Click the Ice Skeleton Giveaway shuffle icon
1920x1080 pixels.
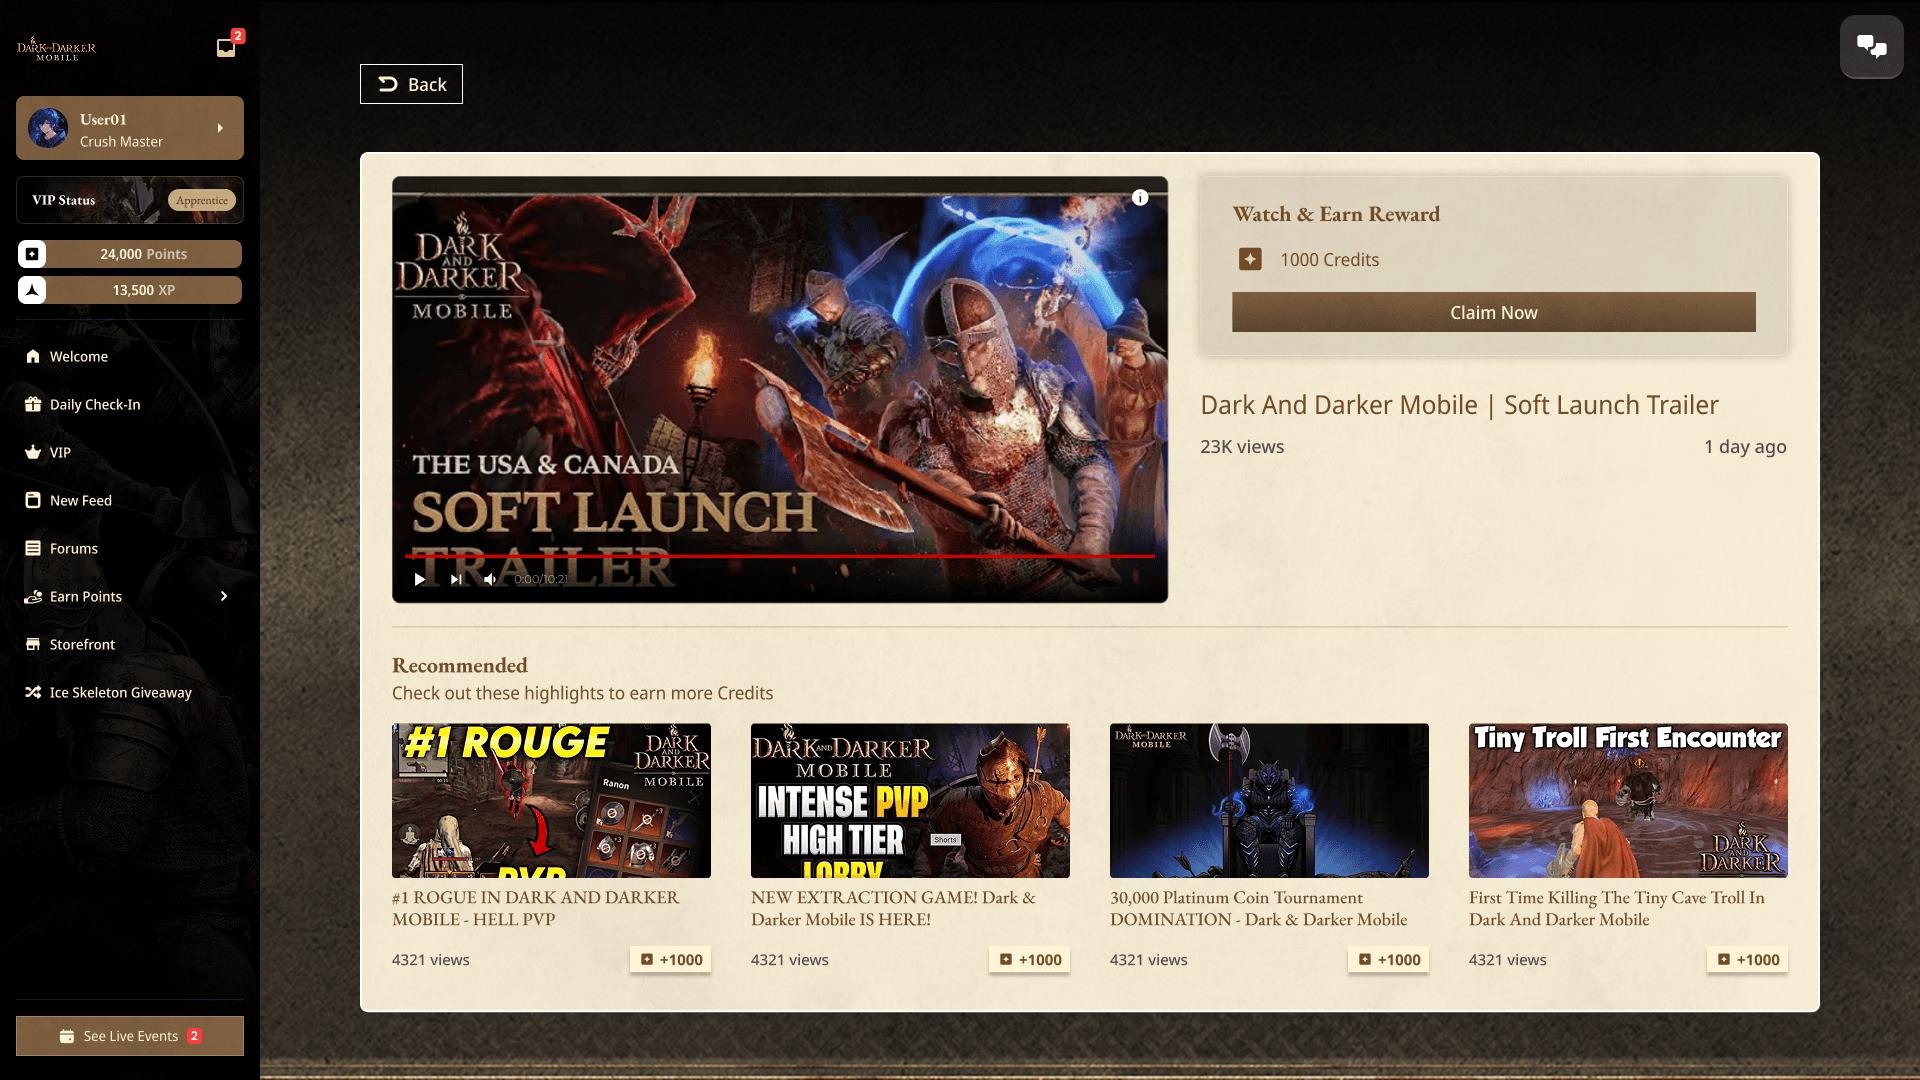click(33, 693)
